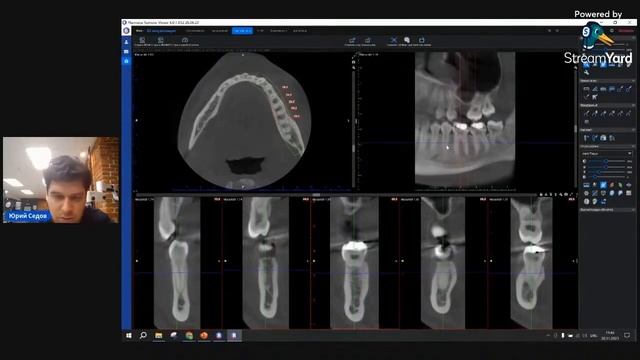This screenshot has height=360, width=640.
Task: Select the ruler distance tool in right panel
Action: click(586, 89)
